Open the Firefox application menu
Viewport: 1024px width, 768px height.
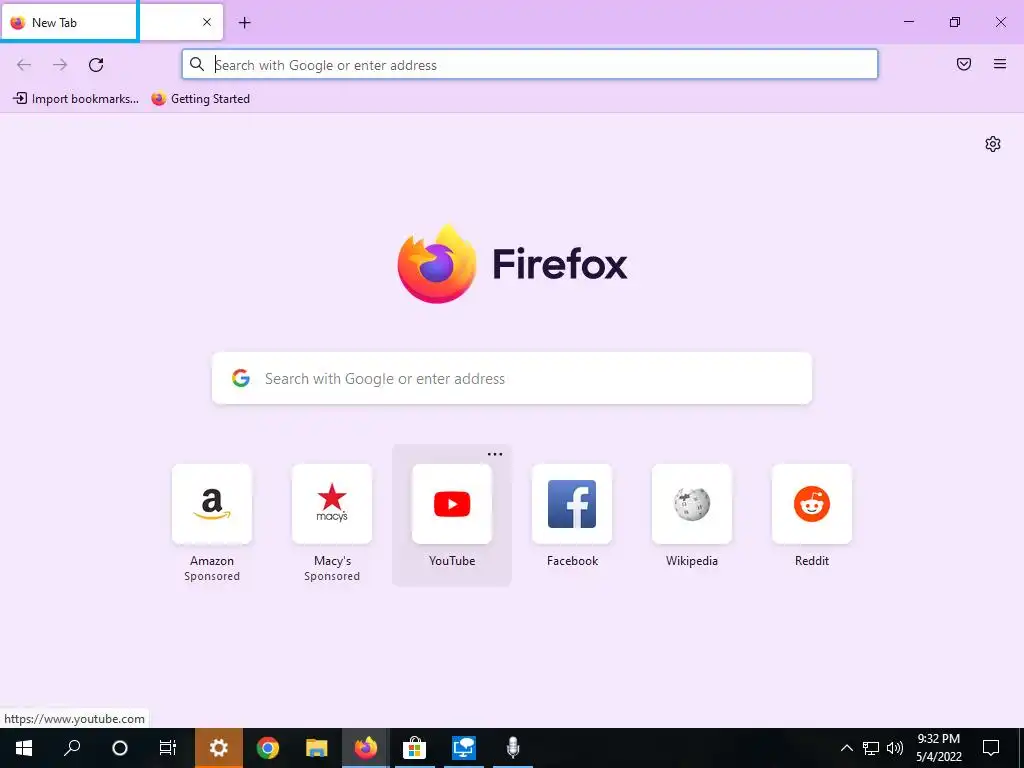[1000, 64]
